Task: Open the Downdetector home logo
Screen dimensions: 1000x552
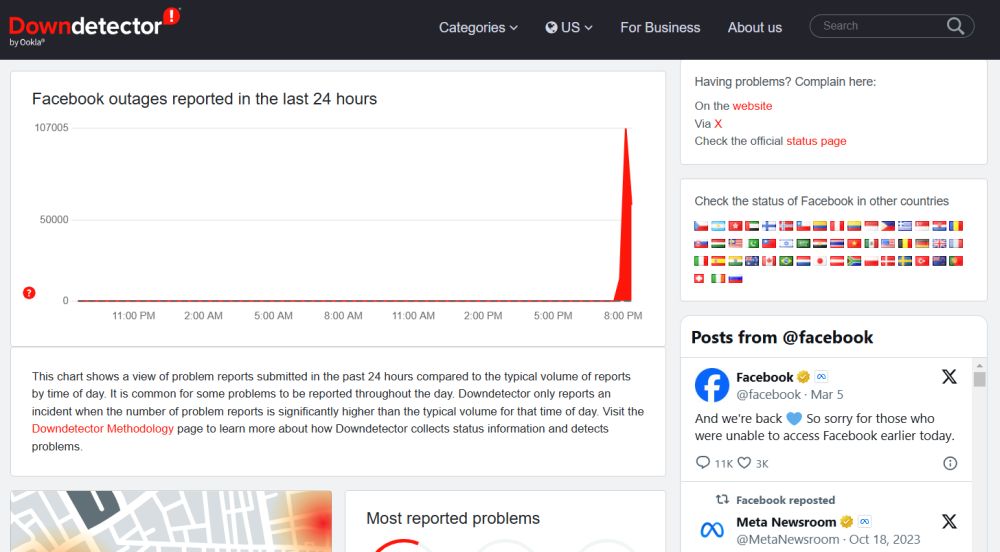Action: (x=94, y=26)
